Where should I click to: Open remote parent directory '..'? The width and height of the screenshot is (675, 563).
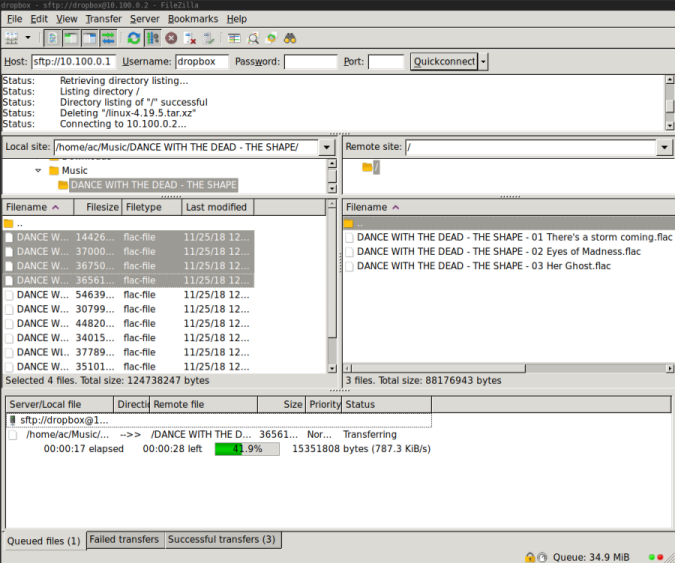coord(509,223)
